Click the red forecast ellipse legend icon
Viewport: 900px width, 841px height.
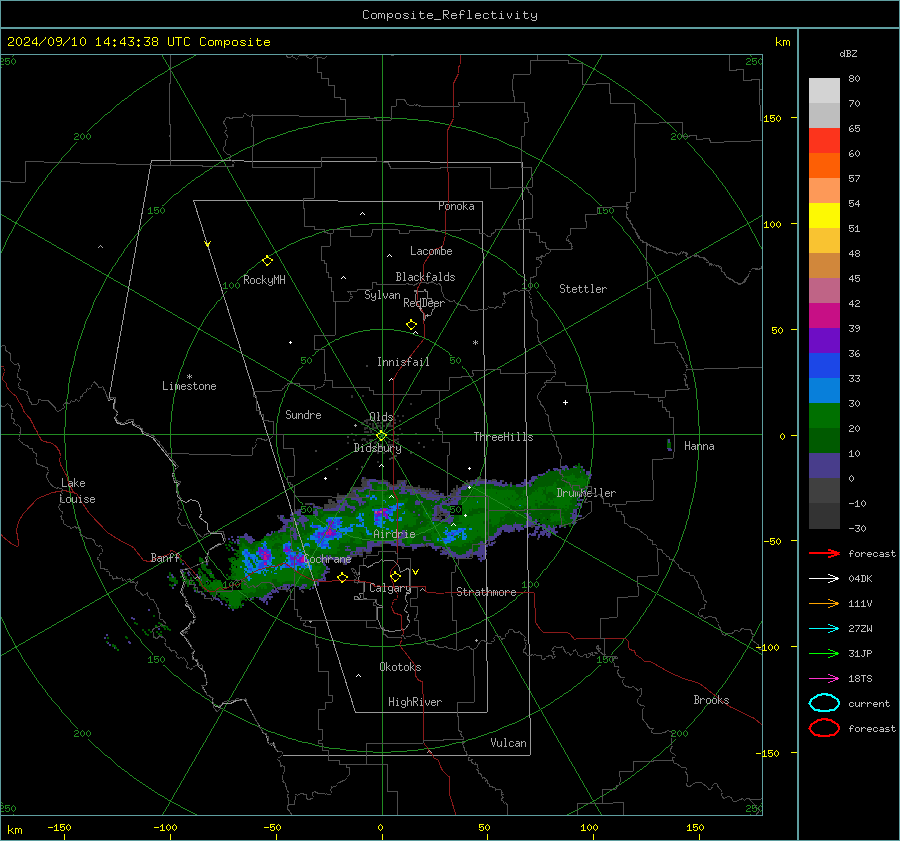(824, 728)
